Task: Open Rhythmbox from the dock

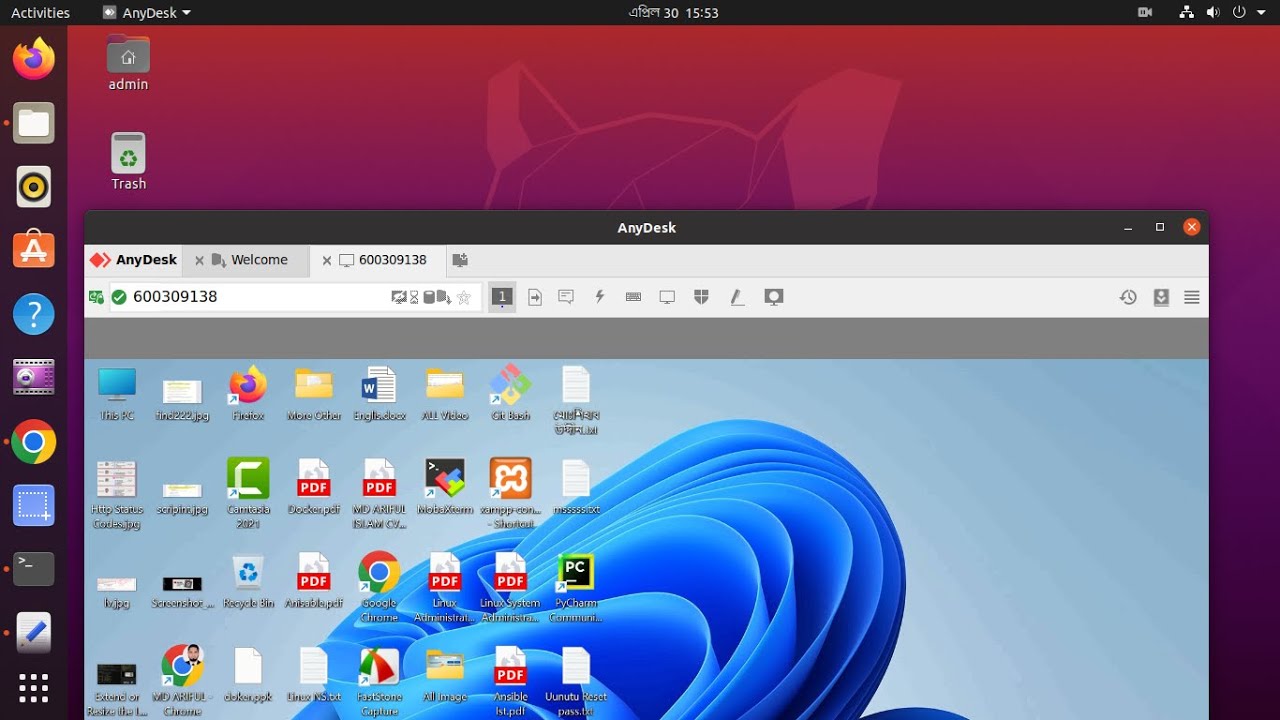Action: (x=33, y=187)
